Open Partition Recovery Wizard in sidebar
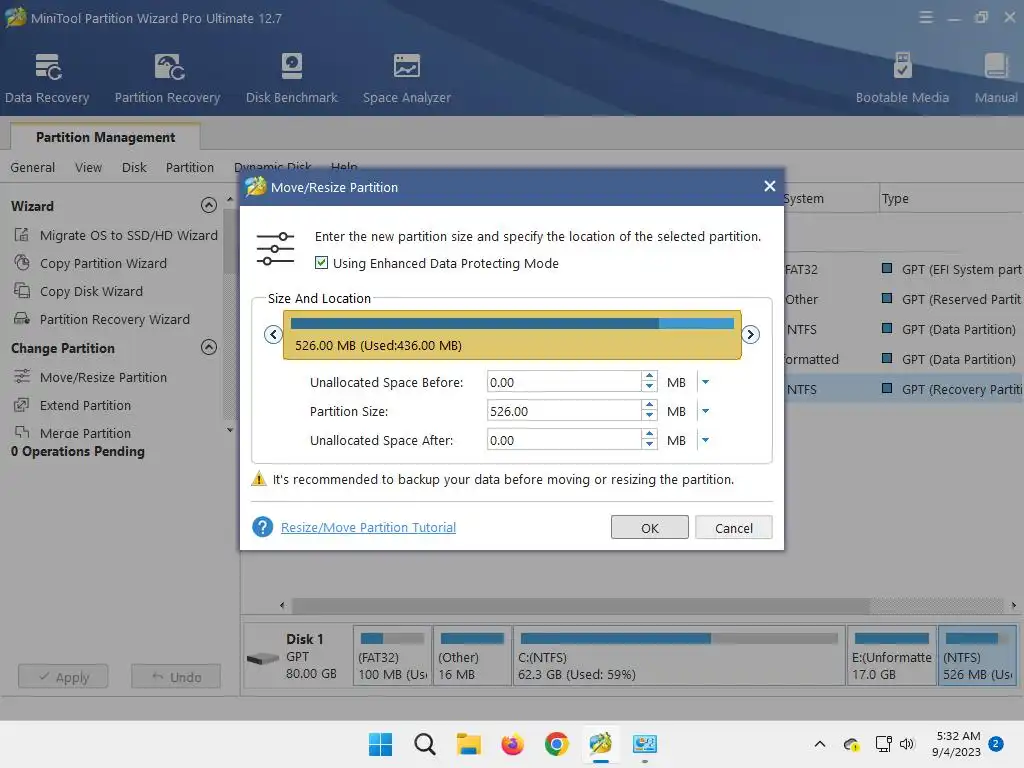Viewport: 1024px width, 768px height. 103,319
